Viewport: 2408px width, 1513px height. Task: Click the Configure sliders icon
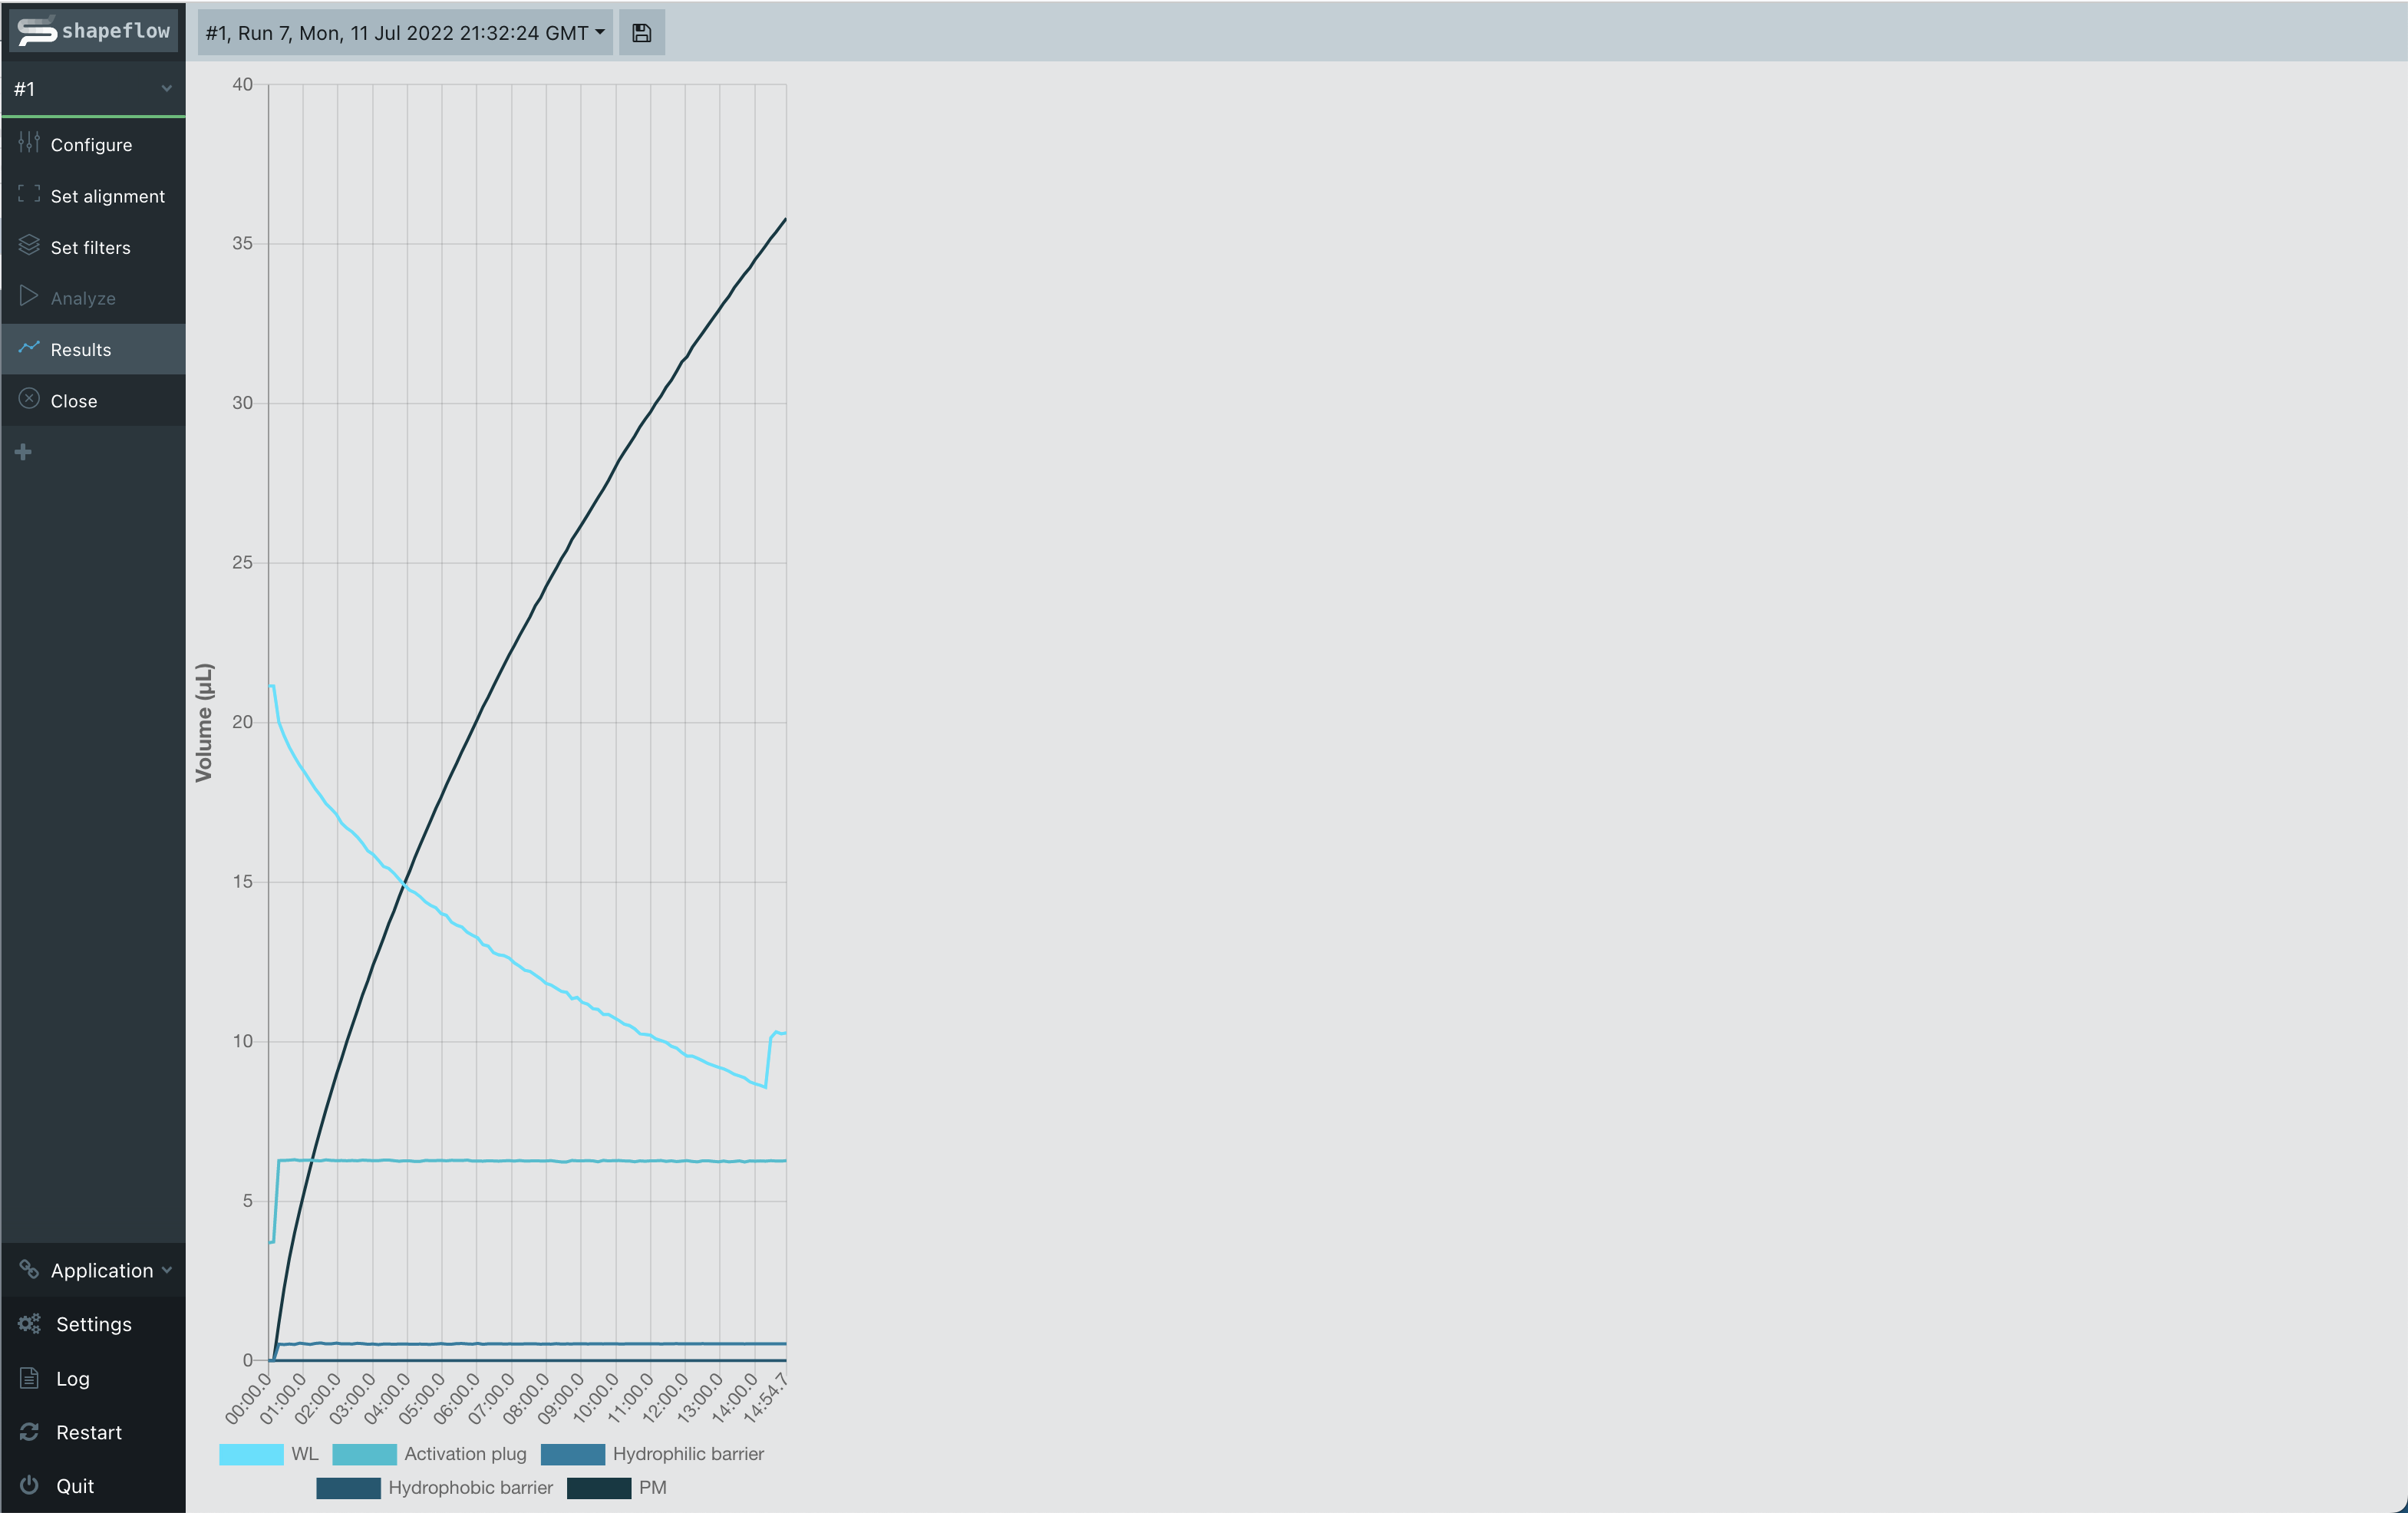pyautogui.click(x=29, y=143)
